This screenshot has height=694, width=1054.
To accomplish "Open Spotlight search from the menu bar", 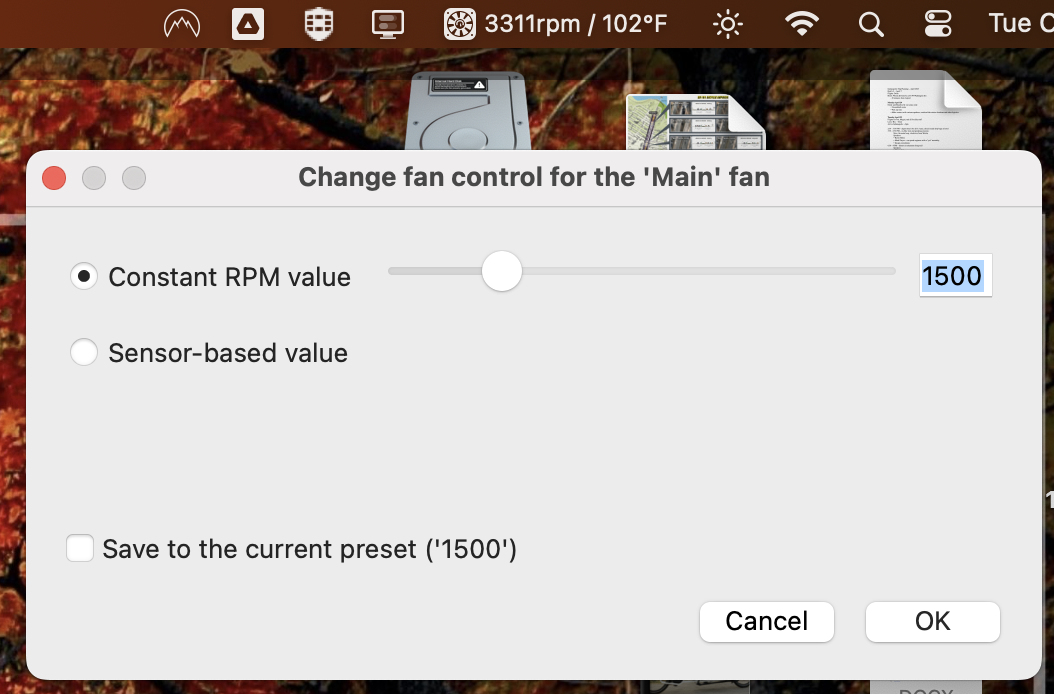I will pos(870,23).
